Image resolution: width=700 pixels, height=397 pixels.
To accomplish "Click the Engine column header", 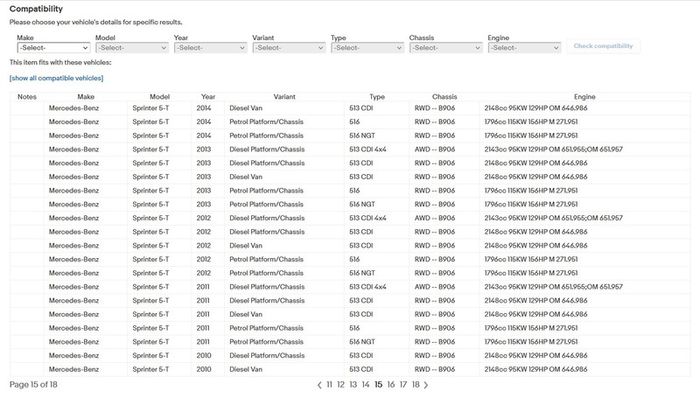I will [x=585, y=96].
